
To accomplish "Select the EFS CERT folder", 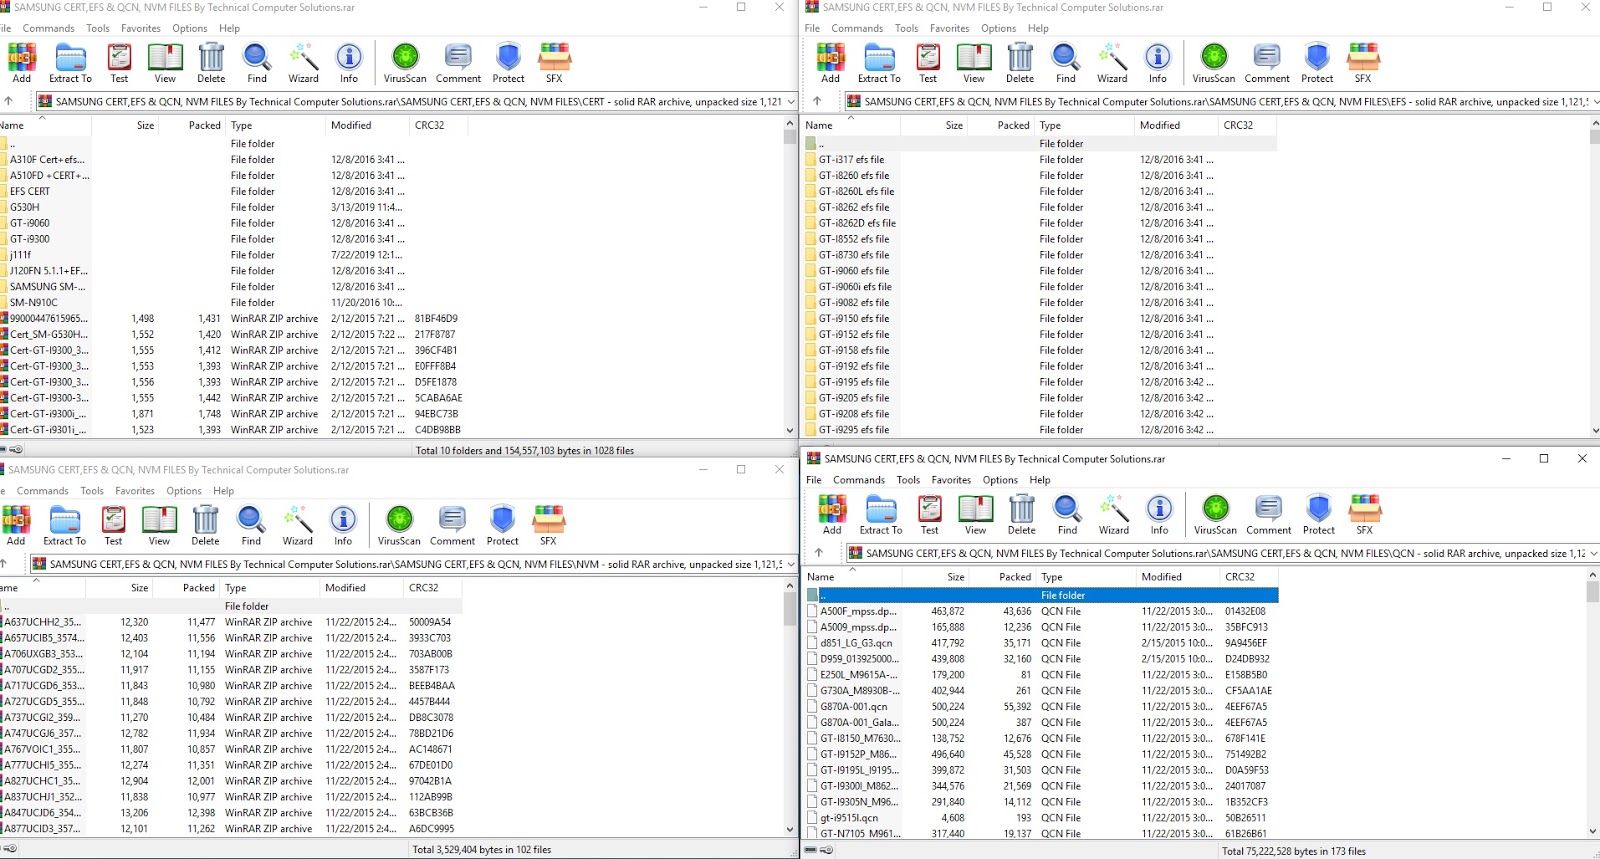I will pos(30,191).
